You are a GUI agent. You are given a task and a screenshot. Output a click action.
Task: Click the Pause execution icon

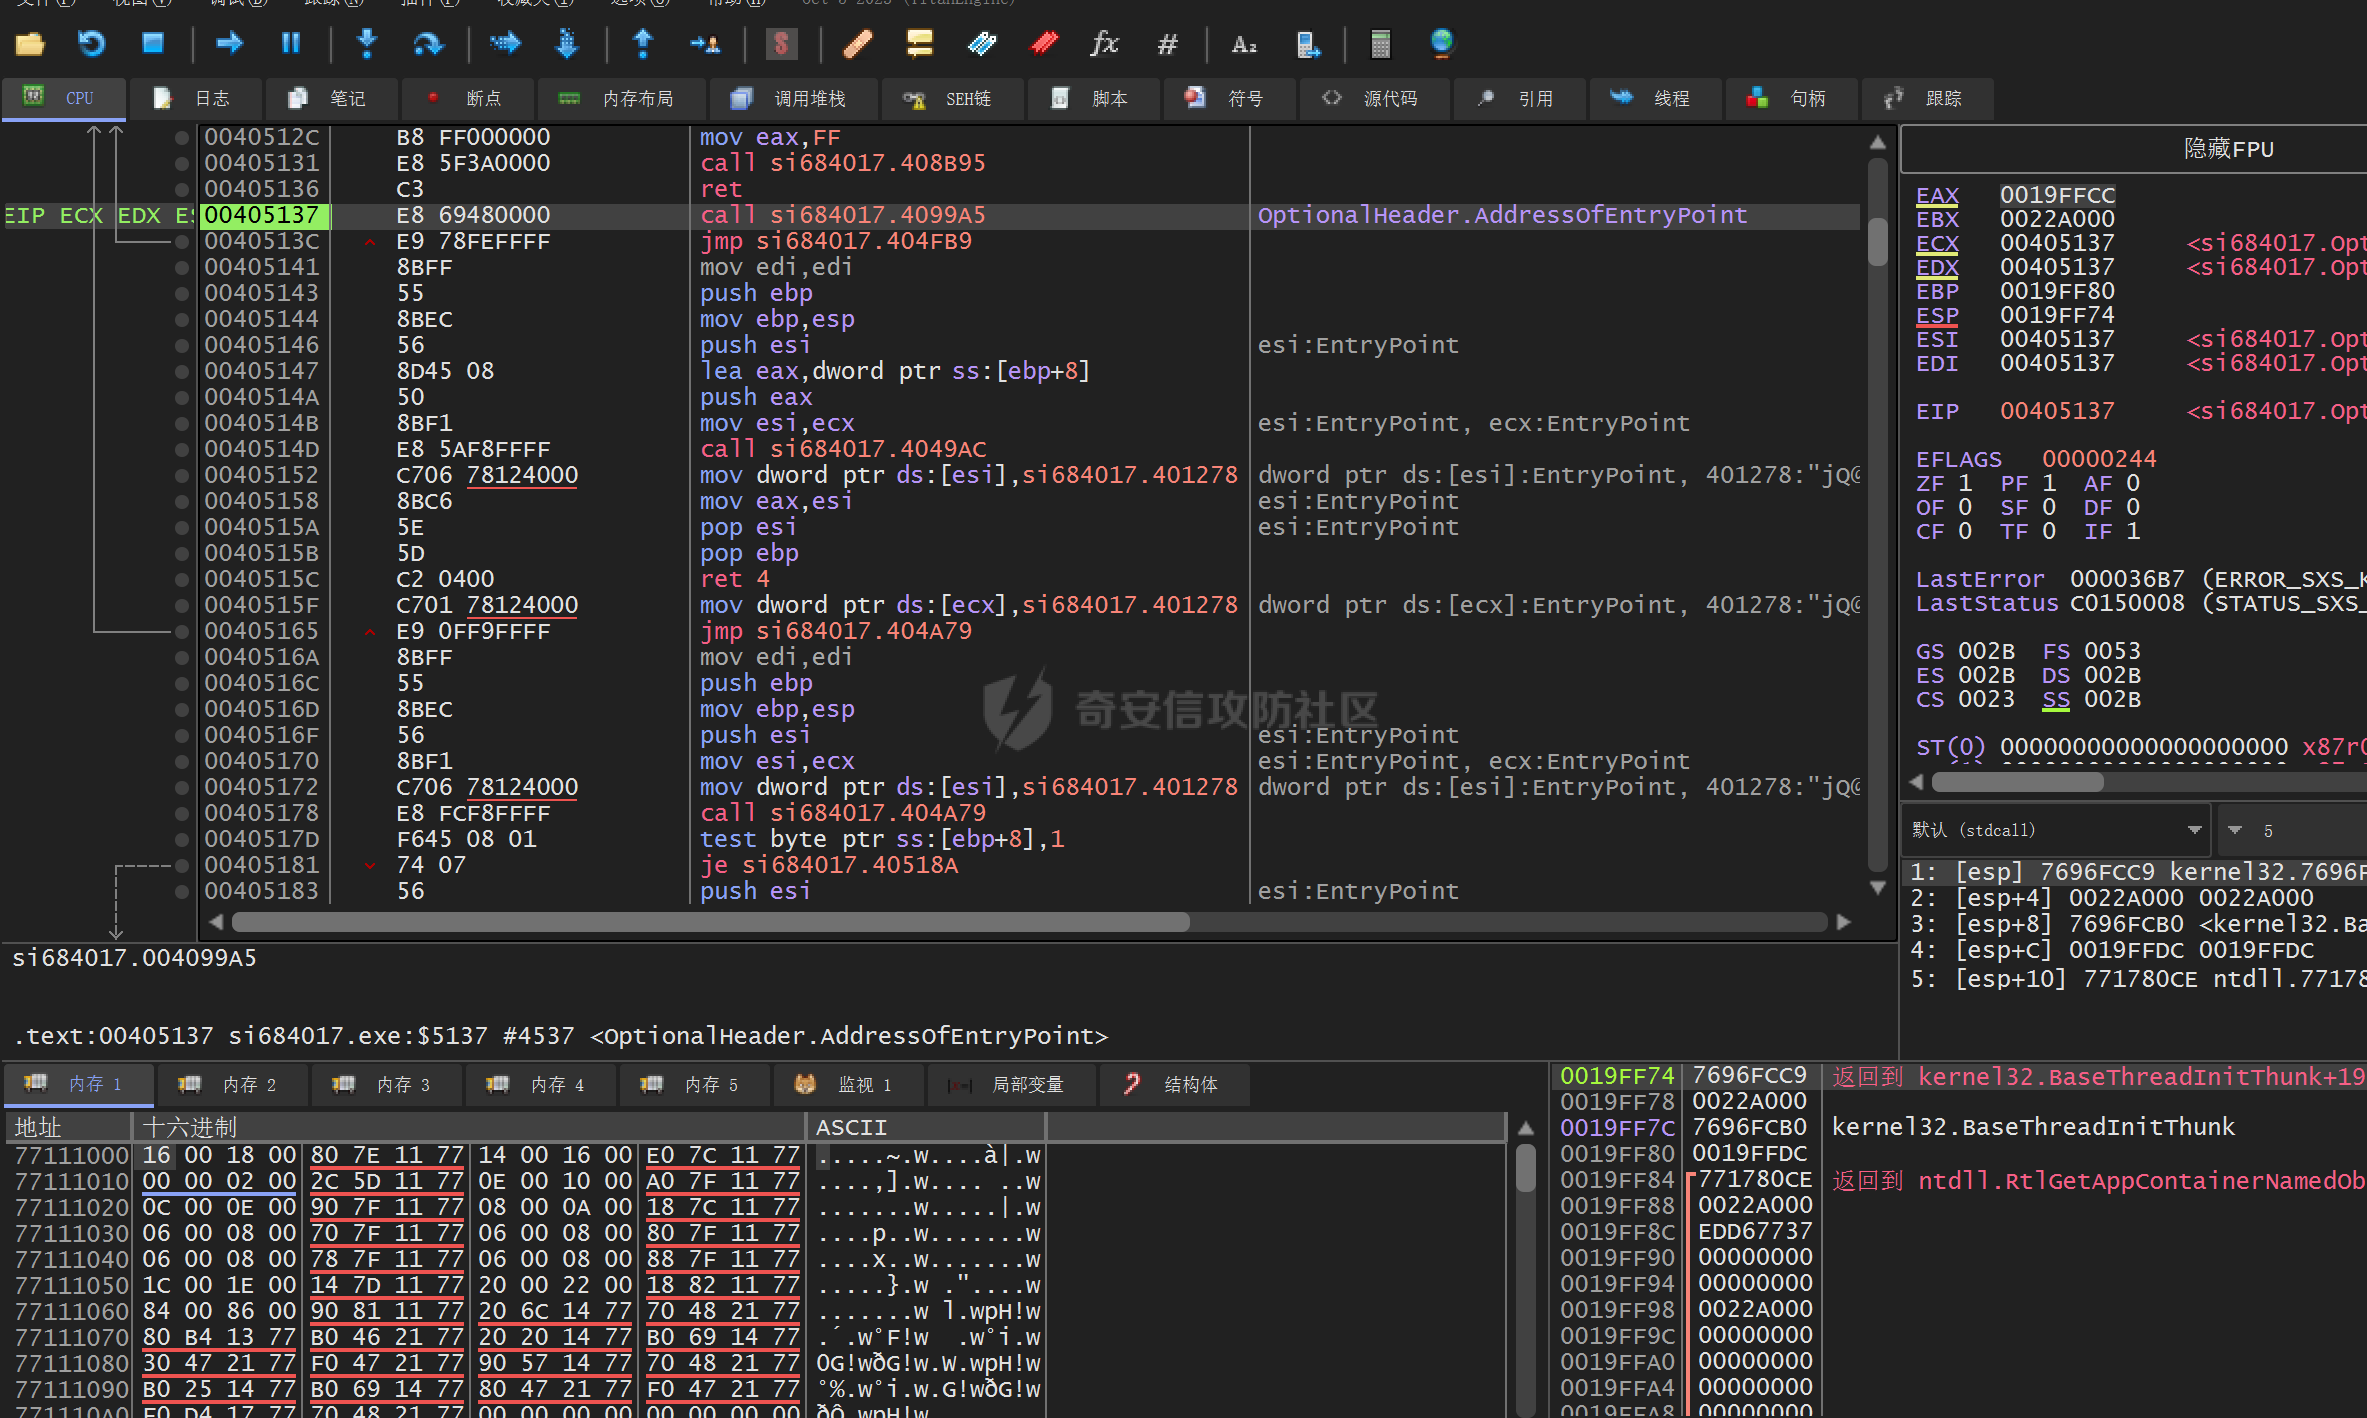291,44
